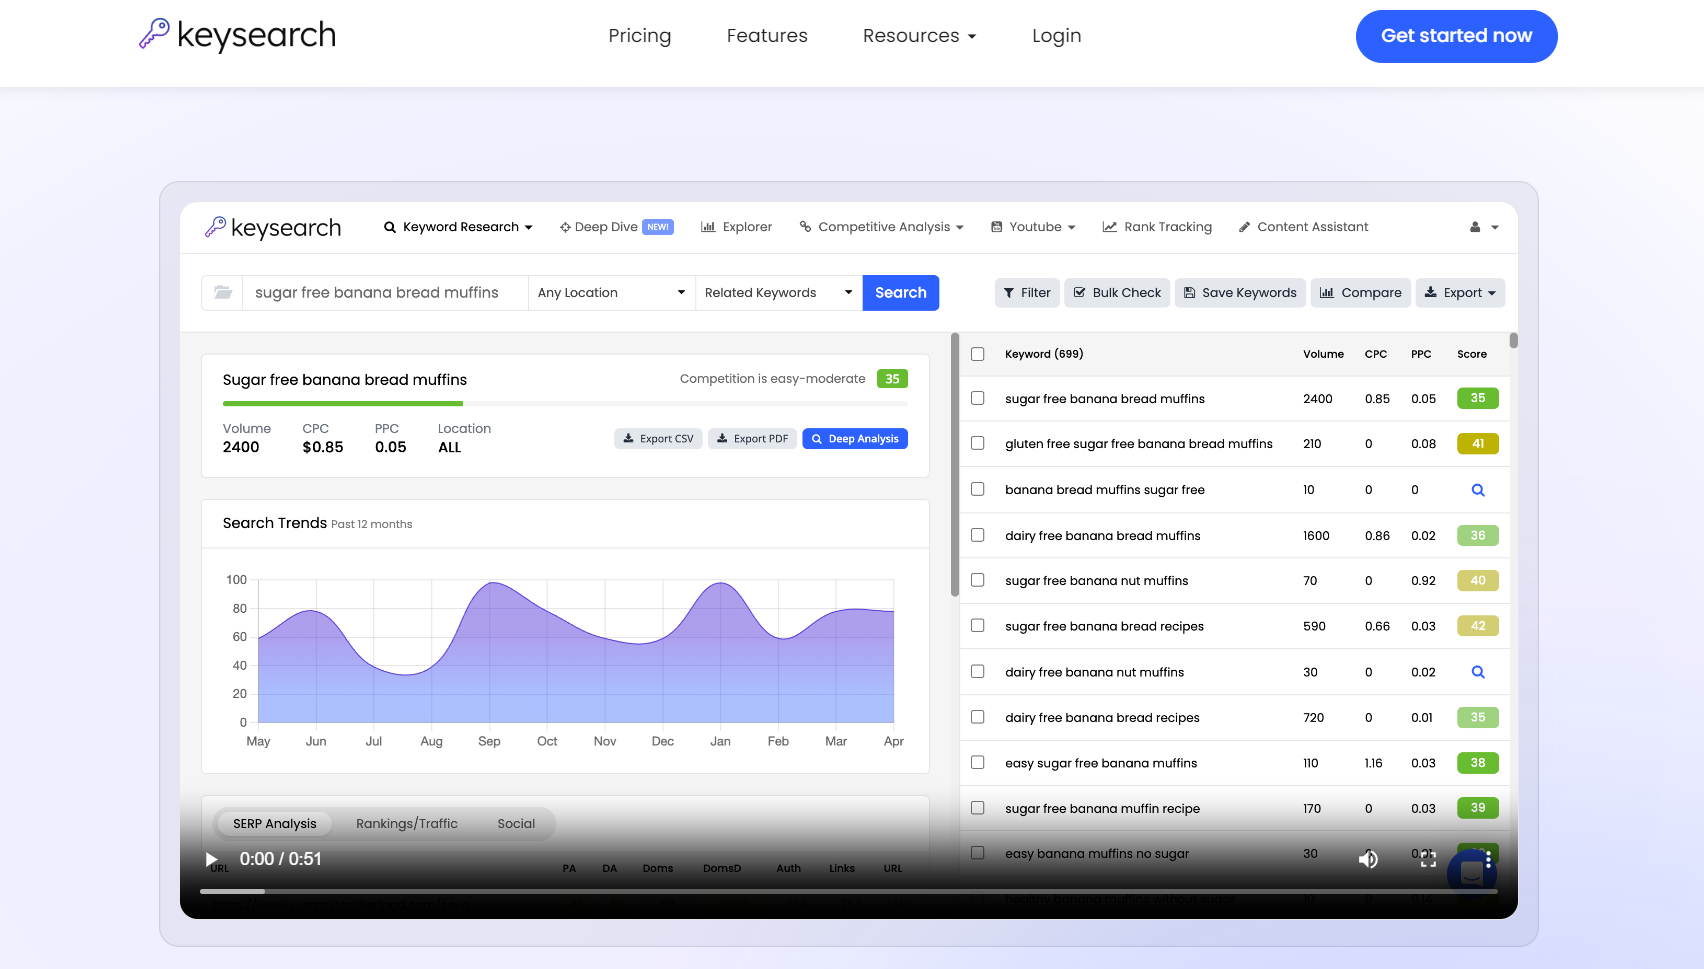This screenshot has height=969, width=1704.
Task: Open the Related Keywords dropdown
Action: click(778, 293)
